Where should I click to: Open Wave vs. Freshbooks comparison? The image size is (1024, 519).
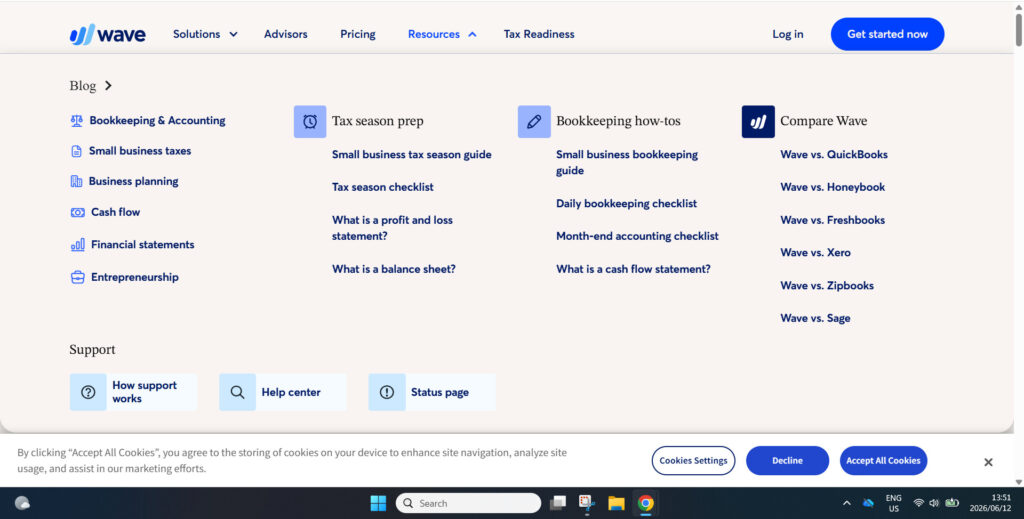point(833,220)
